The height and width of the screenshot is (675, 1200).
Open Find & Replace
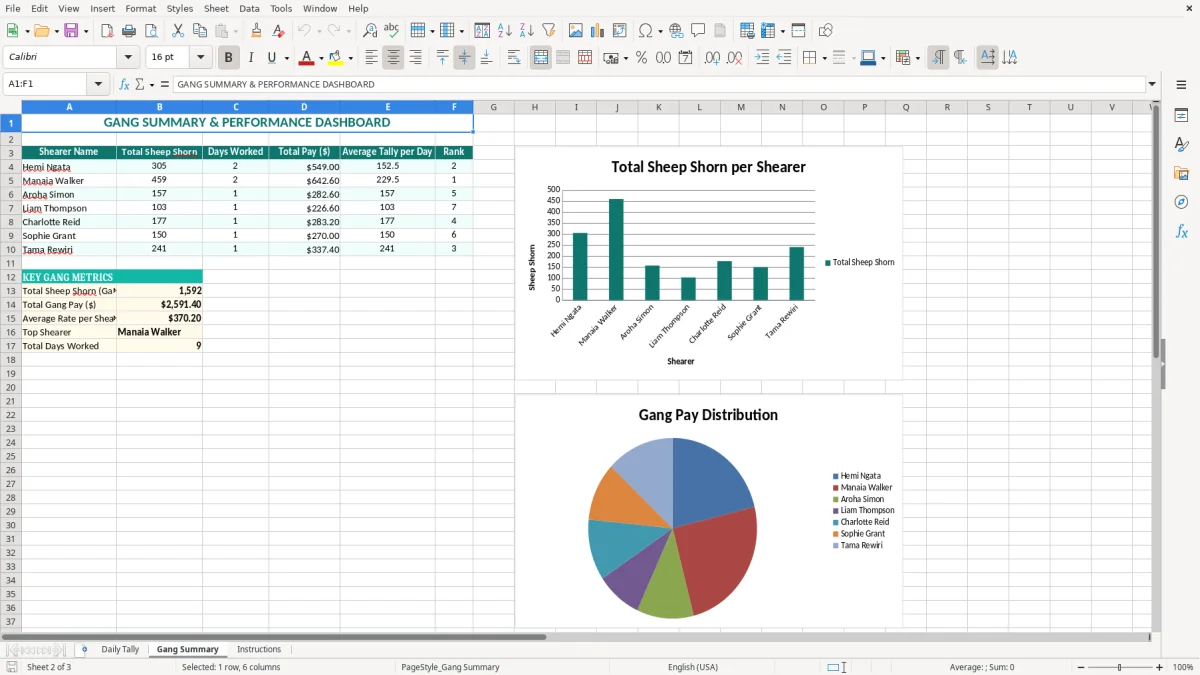370,31
